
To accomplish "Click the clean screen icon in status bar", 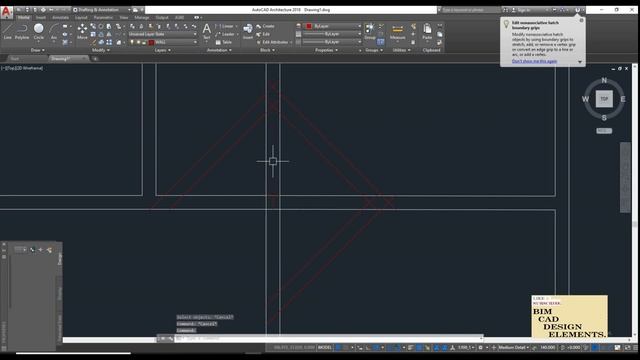I will pos(627,348).
